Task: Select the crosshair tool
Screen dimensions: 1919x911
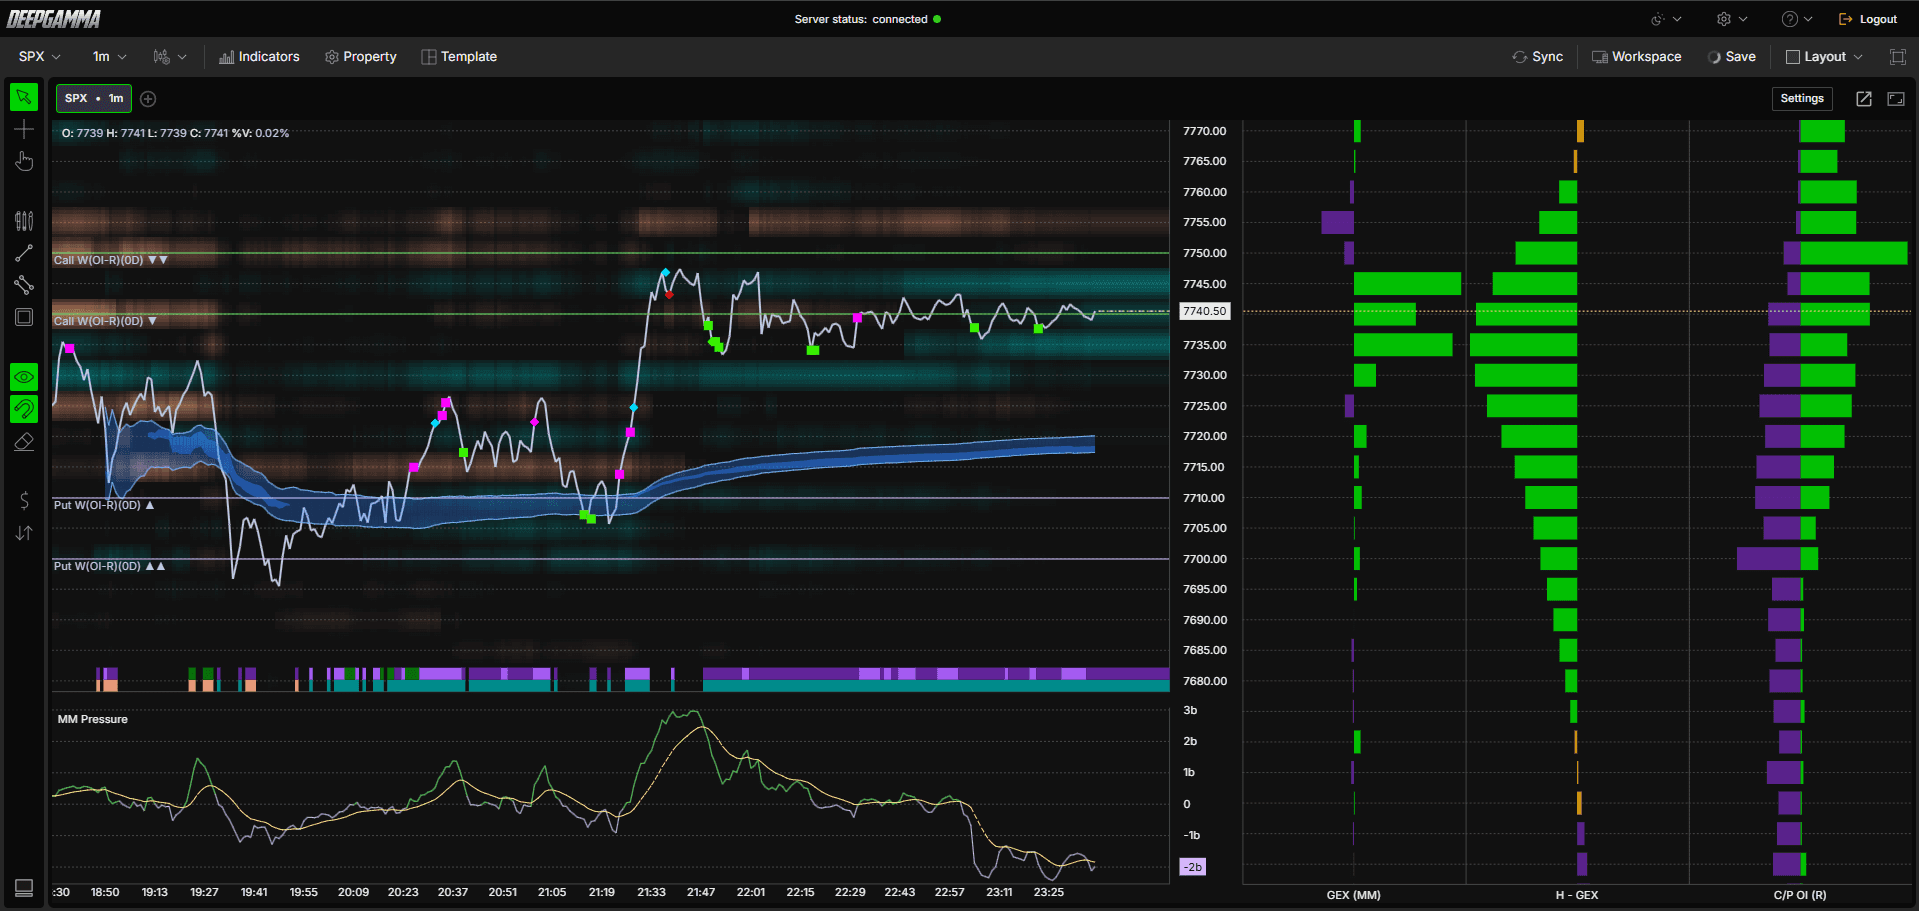Action: point(24,129)
